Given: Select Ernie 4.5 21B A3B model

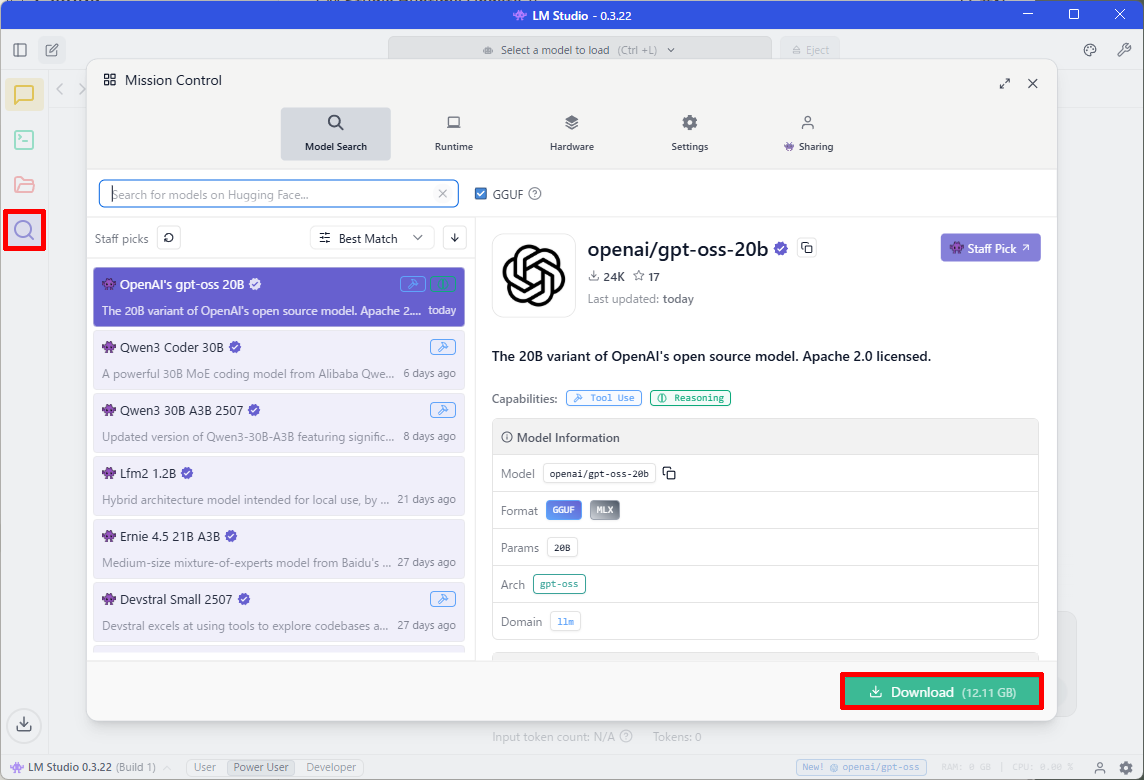Looking at the screenshot, I should 279,549.
